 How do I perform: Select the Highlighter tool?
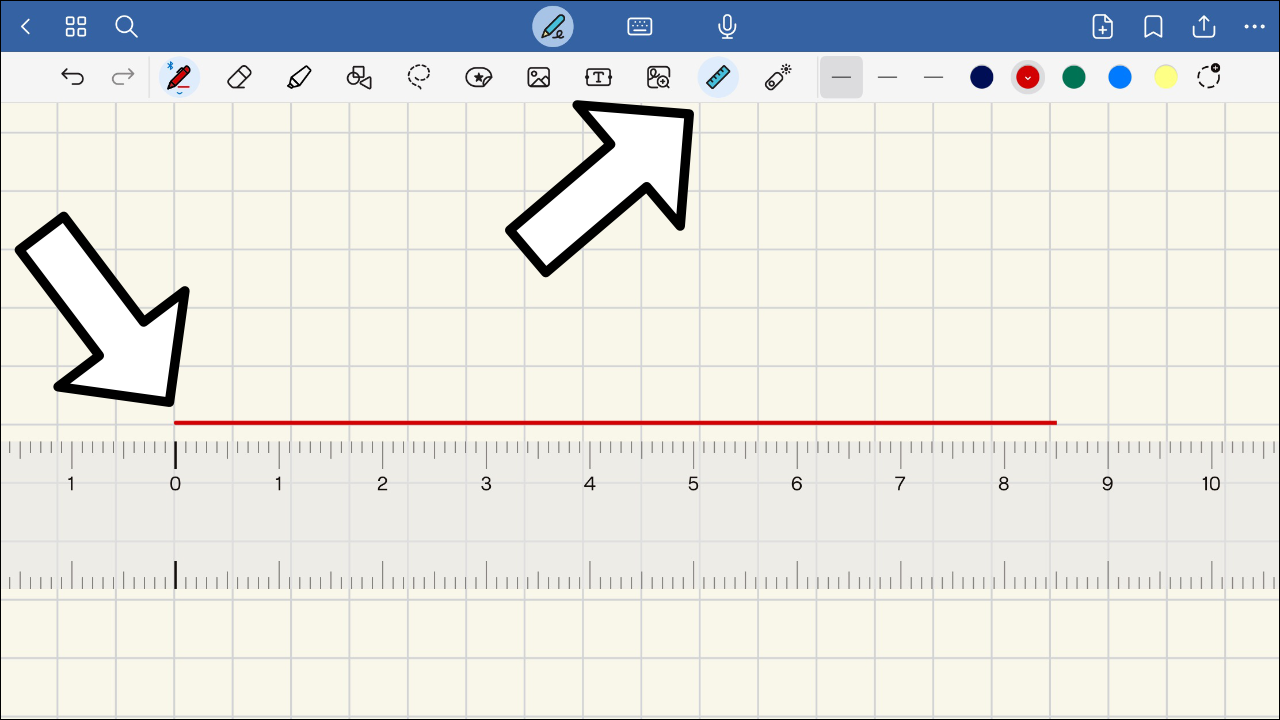298,77
